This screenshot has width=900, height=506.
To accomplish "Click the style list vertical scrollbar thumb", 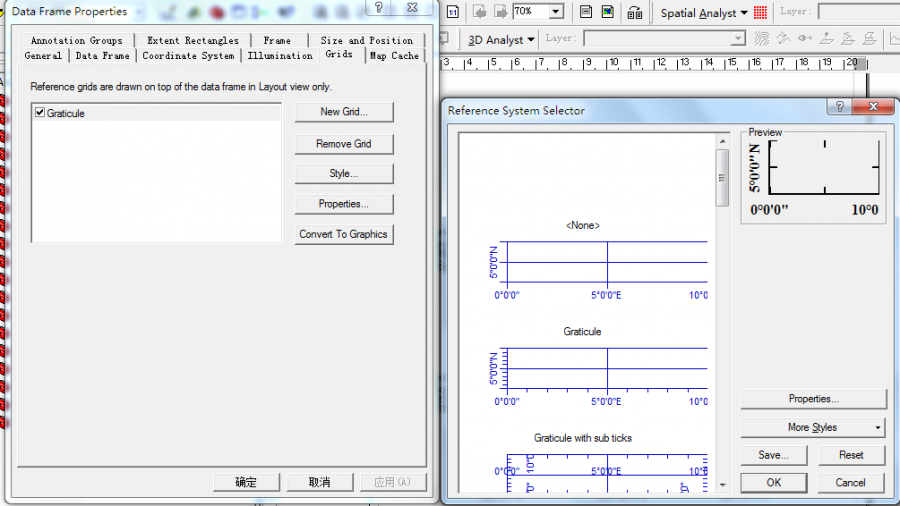I will click(722, 178).
